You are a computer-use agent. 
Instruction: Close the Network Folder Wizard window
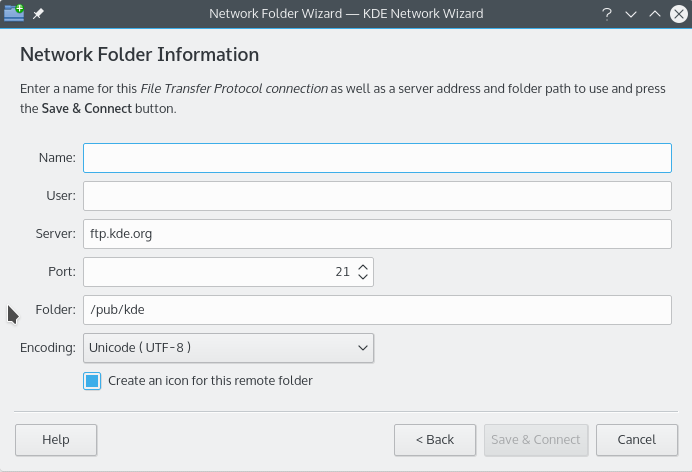tap(678, 15)
